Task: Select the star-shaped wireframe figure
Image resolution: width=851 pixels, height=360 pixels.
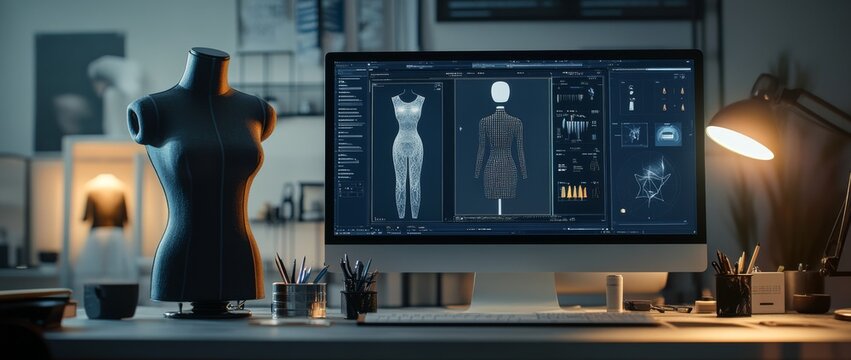Action: pyautogui.click(x=652, y=181)
